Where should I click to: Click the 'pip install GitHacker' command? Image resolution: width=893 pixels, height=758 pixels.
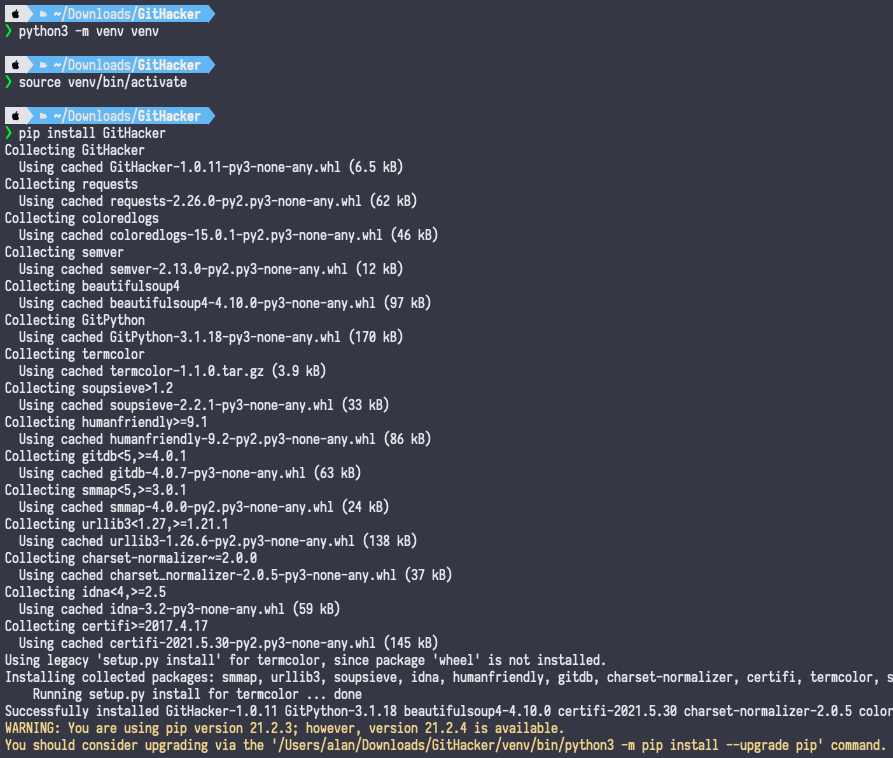92,133
